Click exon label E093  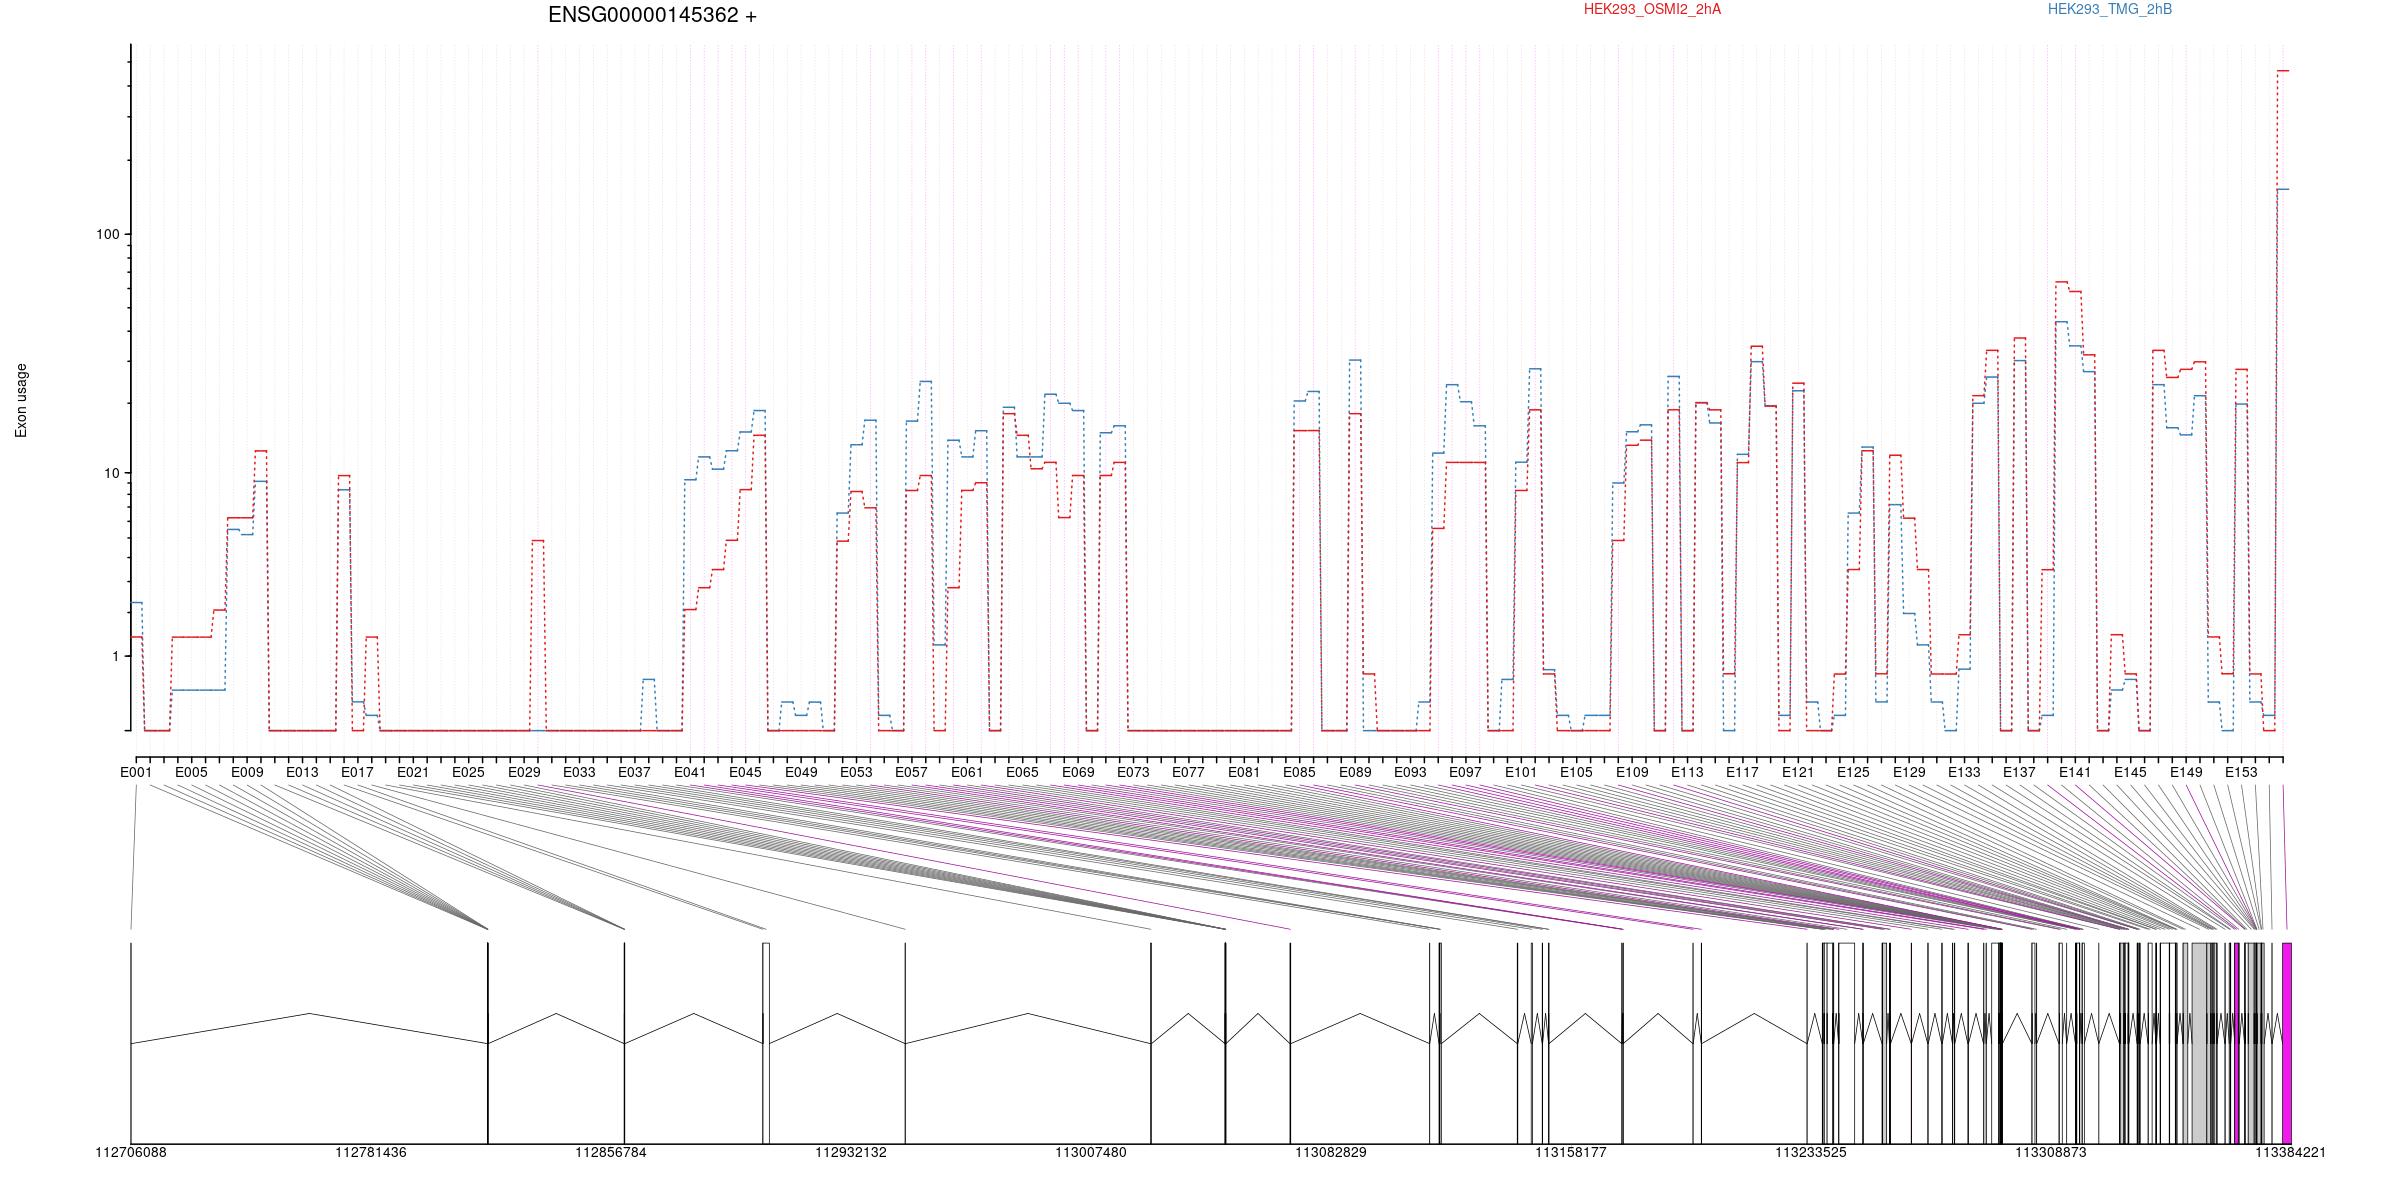[1410, 772]
